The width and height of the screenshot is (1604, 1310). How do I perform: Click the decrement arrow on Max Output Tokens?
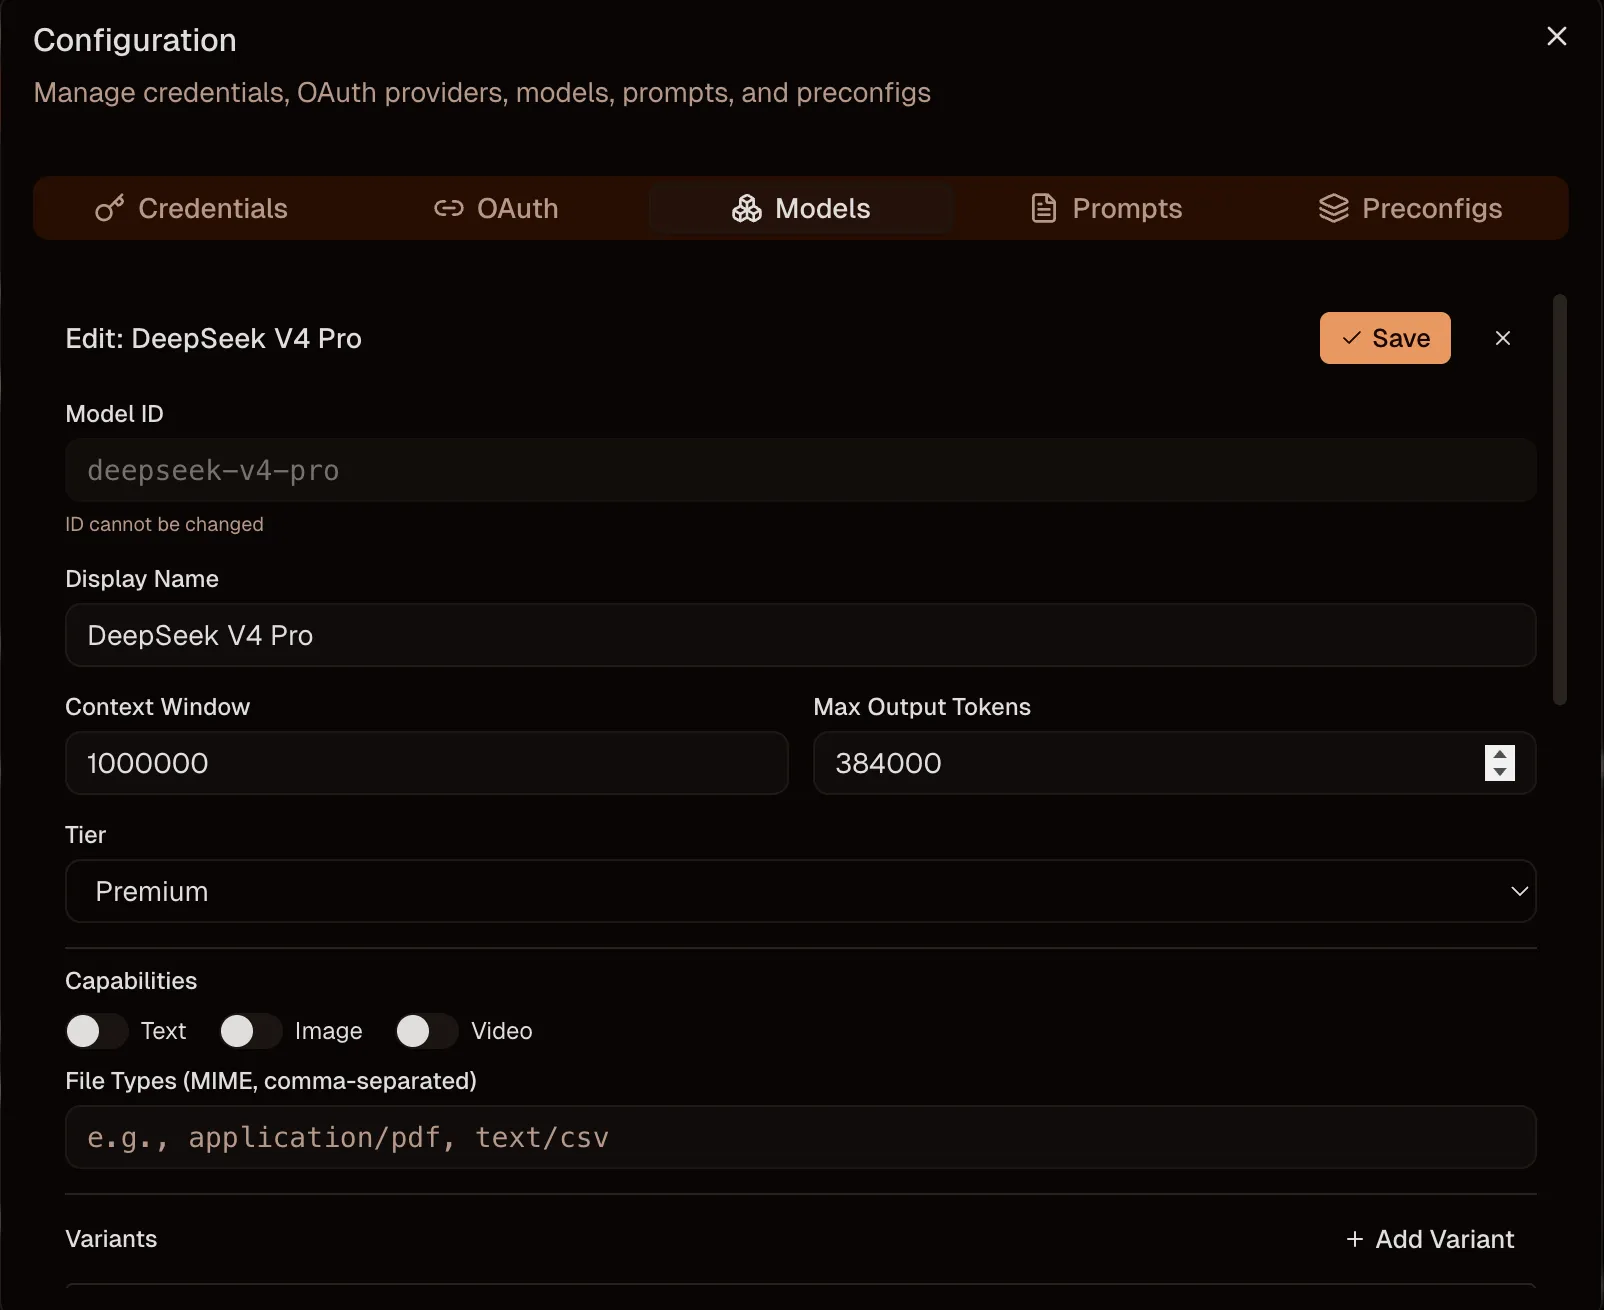pos(1500,772)
